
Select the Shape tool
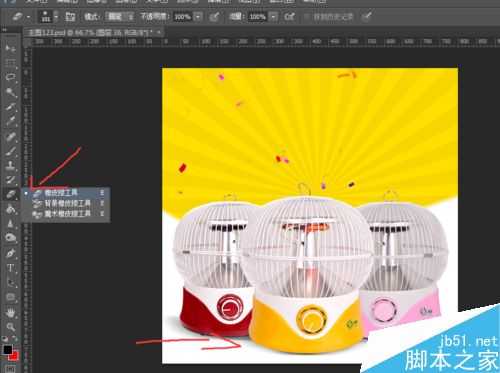point(11,297)
